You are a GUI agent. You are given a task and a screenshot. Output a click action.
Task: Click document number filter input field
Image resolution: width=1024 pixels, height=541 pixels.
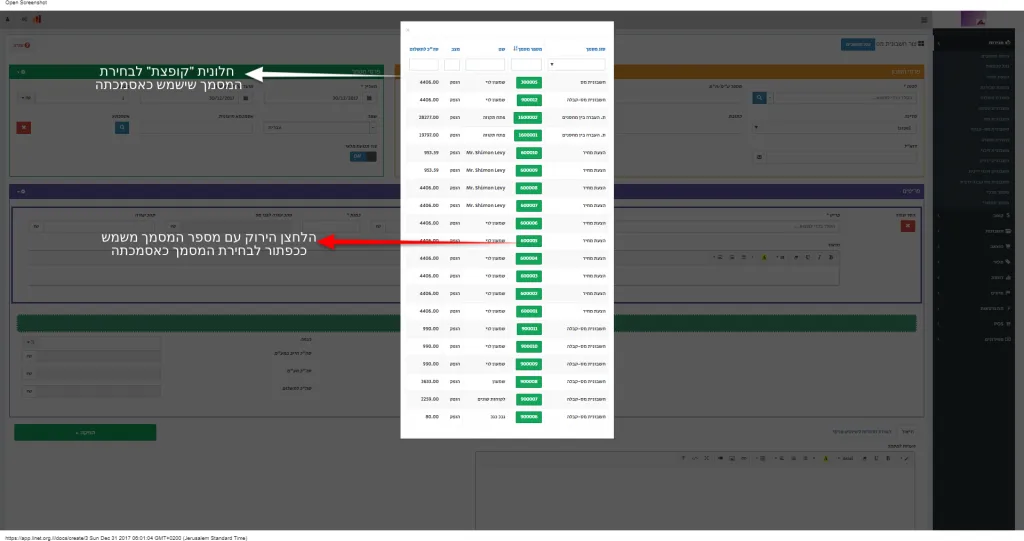tap(526, 65)
